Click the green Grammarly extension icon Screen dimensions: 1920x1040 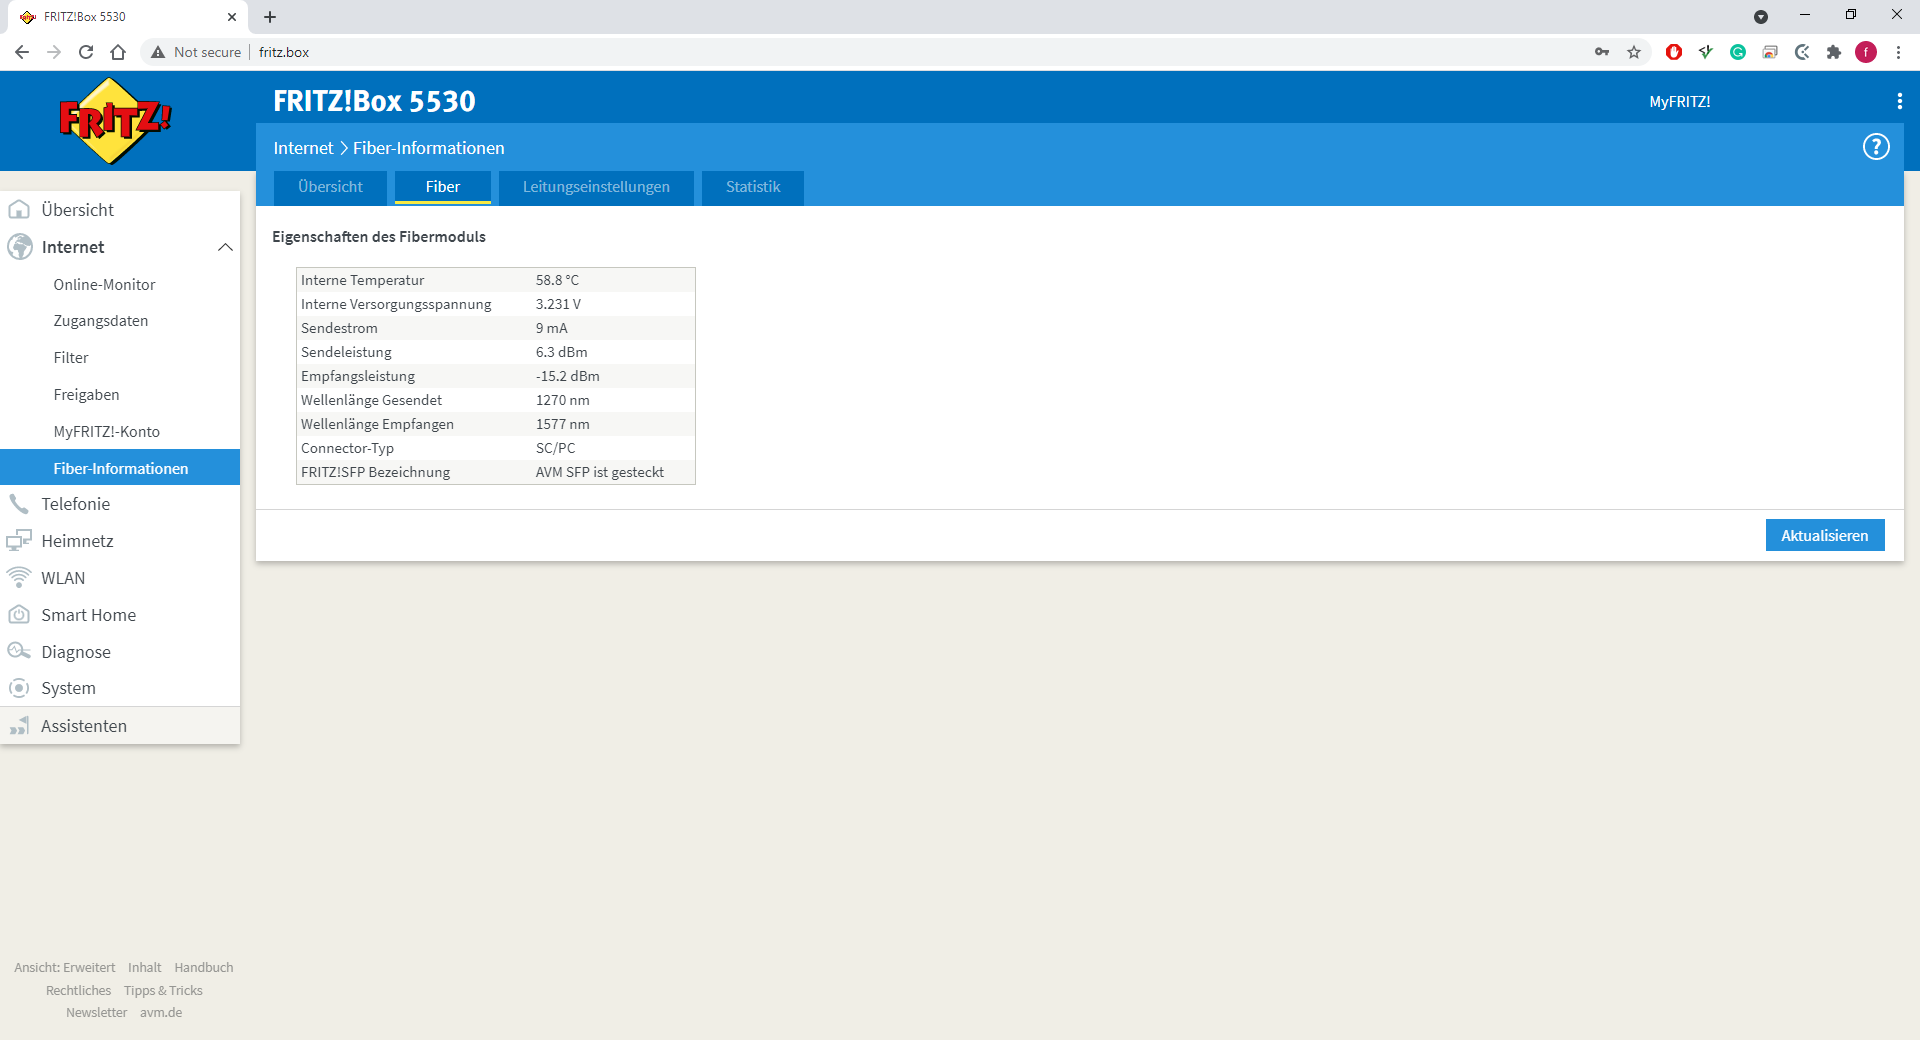(x=1738, y=52)
